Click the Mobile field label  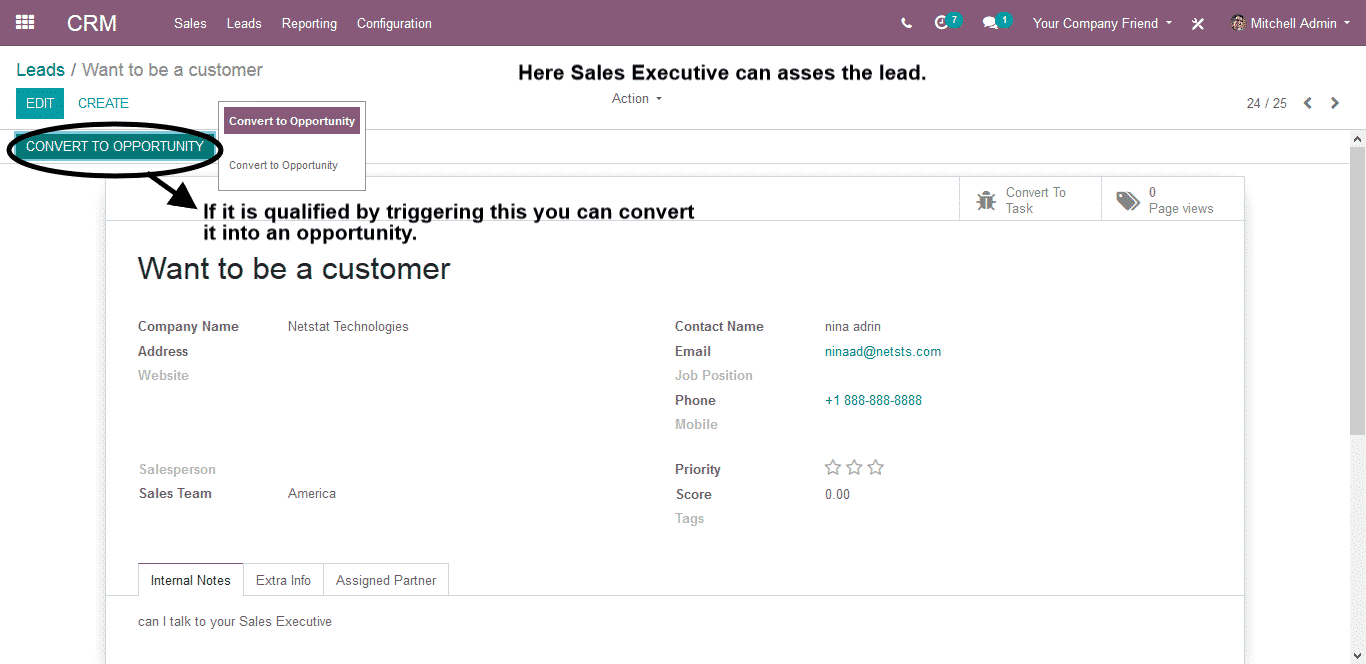[x=696, y=424]
